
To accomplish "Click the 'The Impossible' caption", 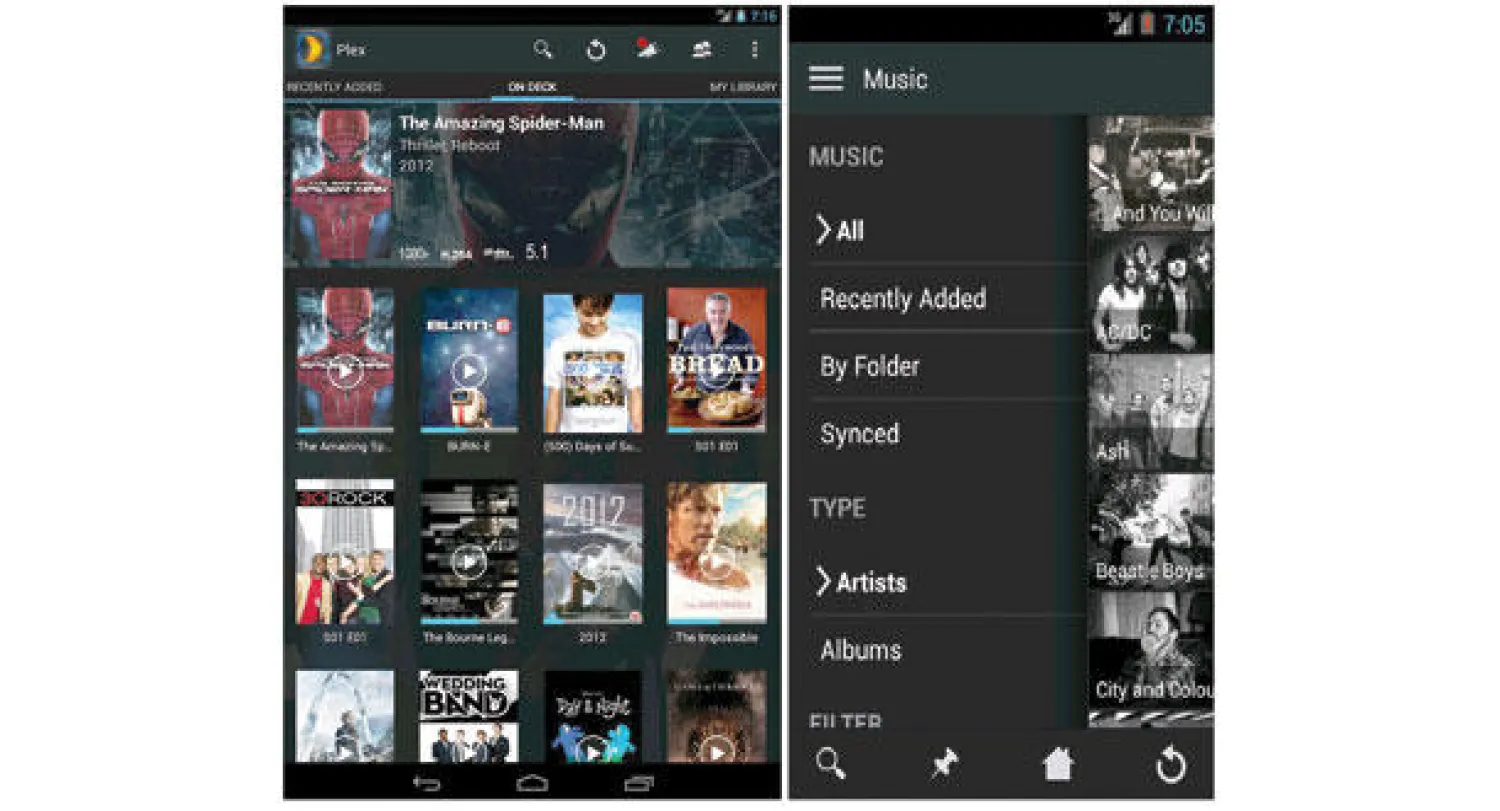I will point(716,637).
